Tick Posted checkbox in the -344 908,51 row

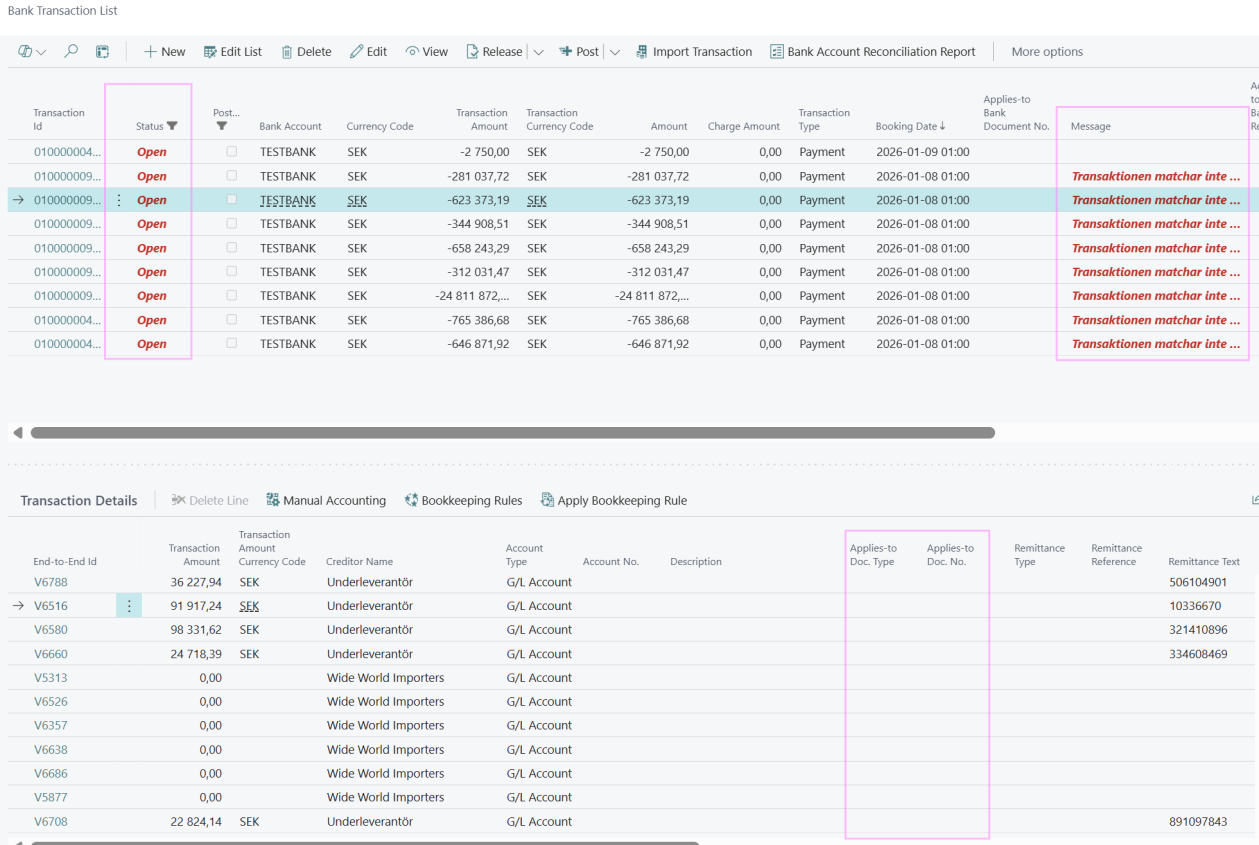point(232,224)
